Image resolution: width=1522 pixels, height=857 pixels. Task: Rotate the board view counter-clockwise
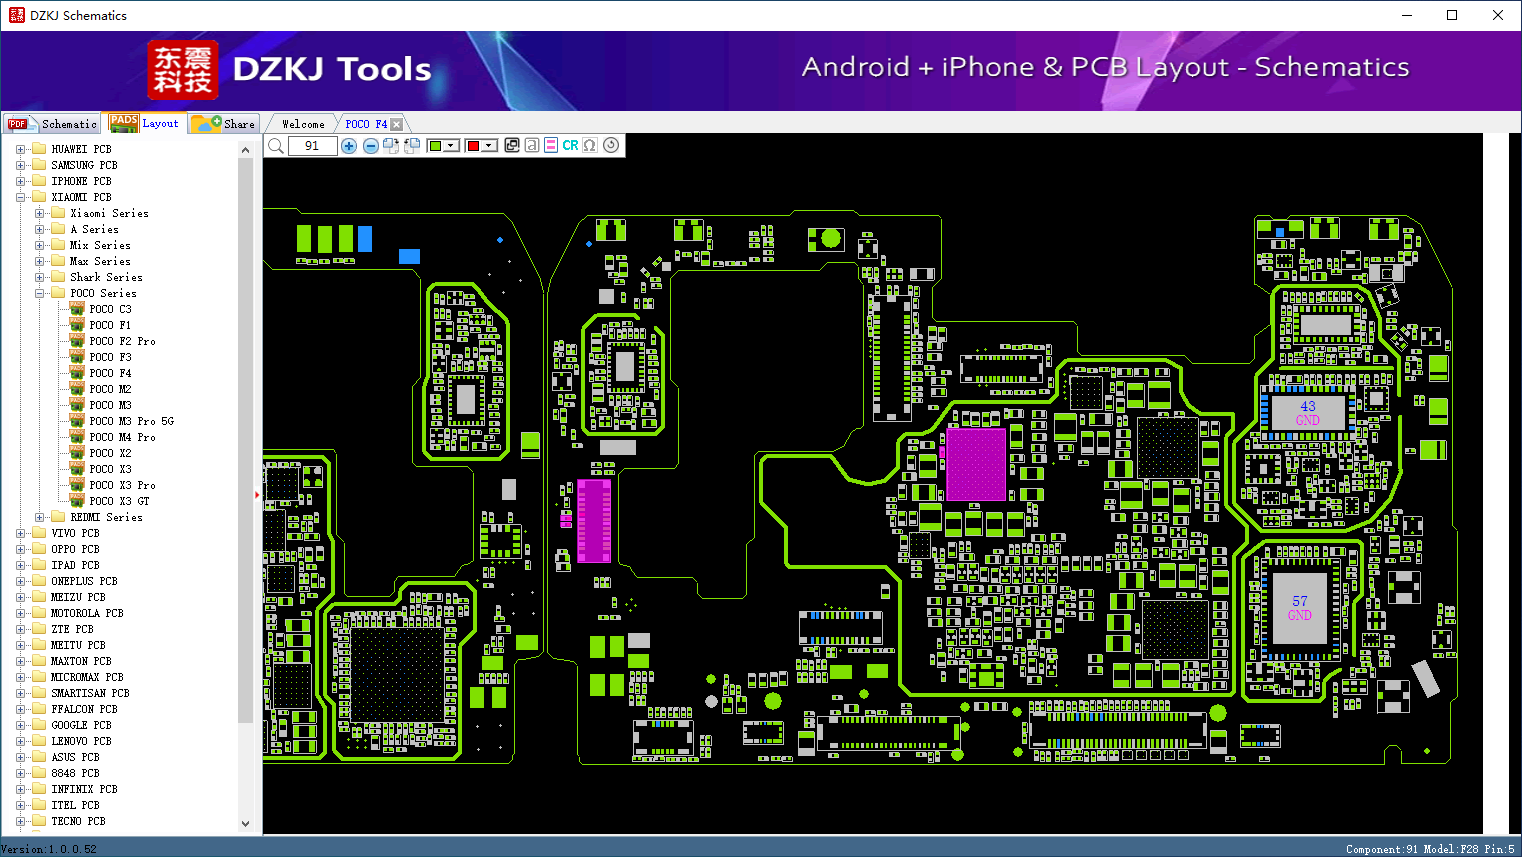[x=412, y=146]
